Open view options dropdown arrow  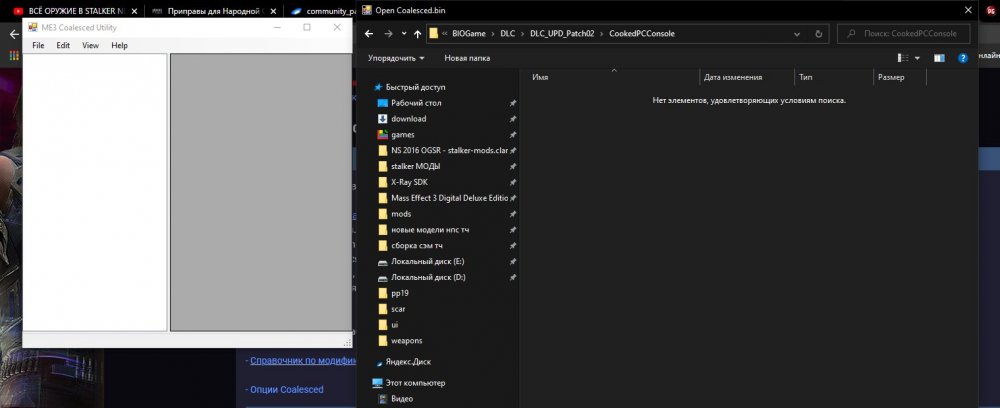(916, 58)
